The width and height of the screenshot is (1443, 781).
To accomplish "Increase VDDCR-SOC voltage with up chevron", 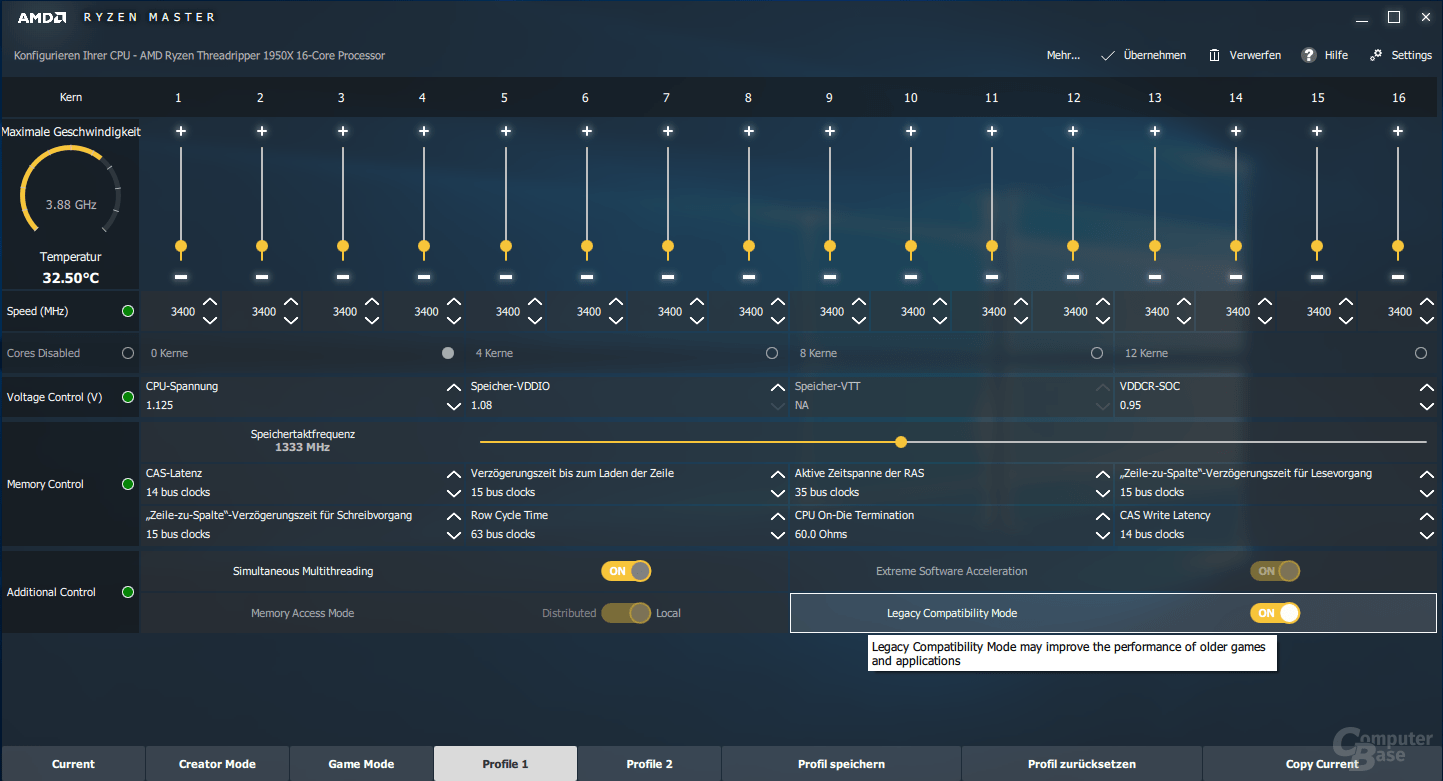I will tap(1426, 387).
